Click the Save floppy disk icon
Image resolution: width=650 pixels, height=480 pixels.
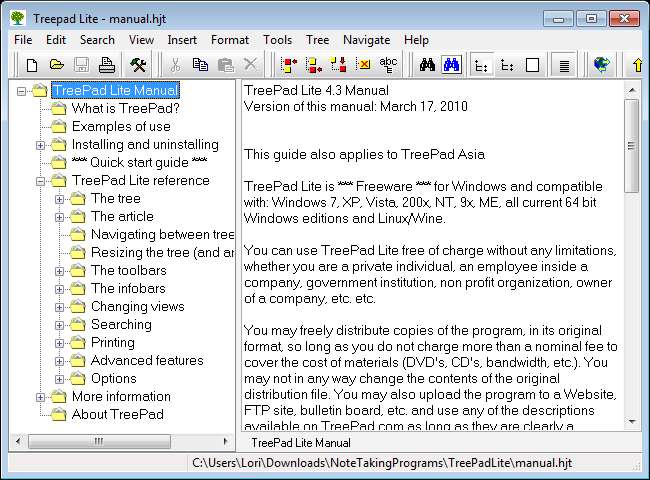pos(82,65)
